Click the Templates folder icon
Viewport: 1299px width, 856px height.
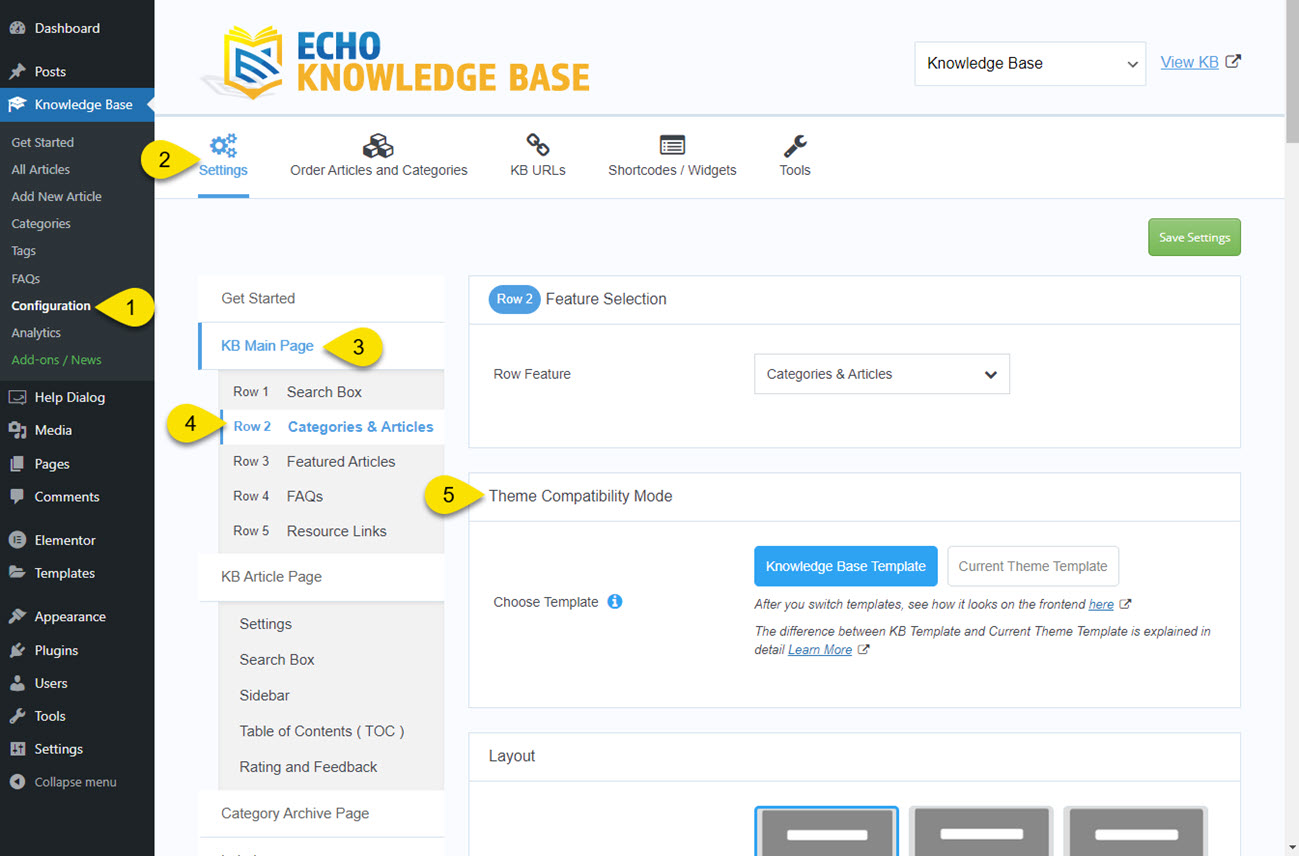tap(17, 573)
